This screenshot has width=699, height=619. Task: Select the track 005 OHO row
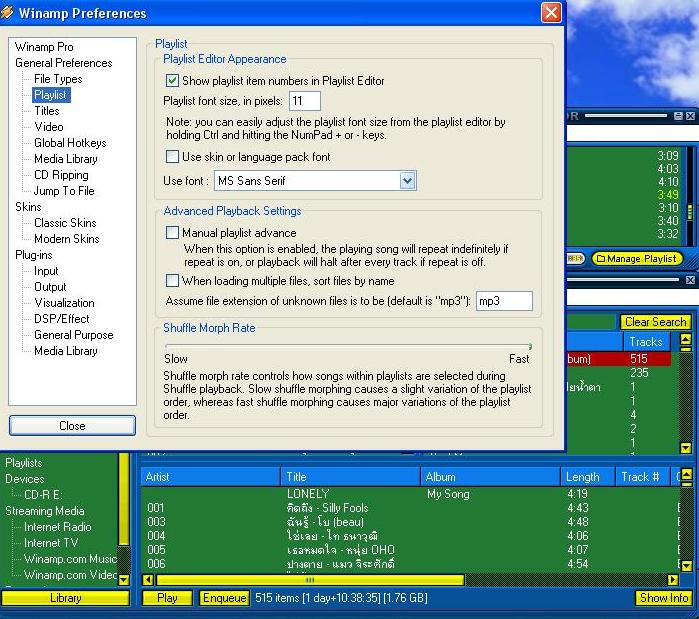click(x=409, y=550)
